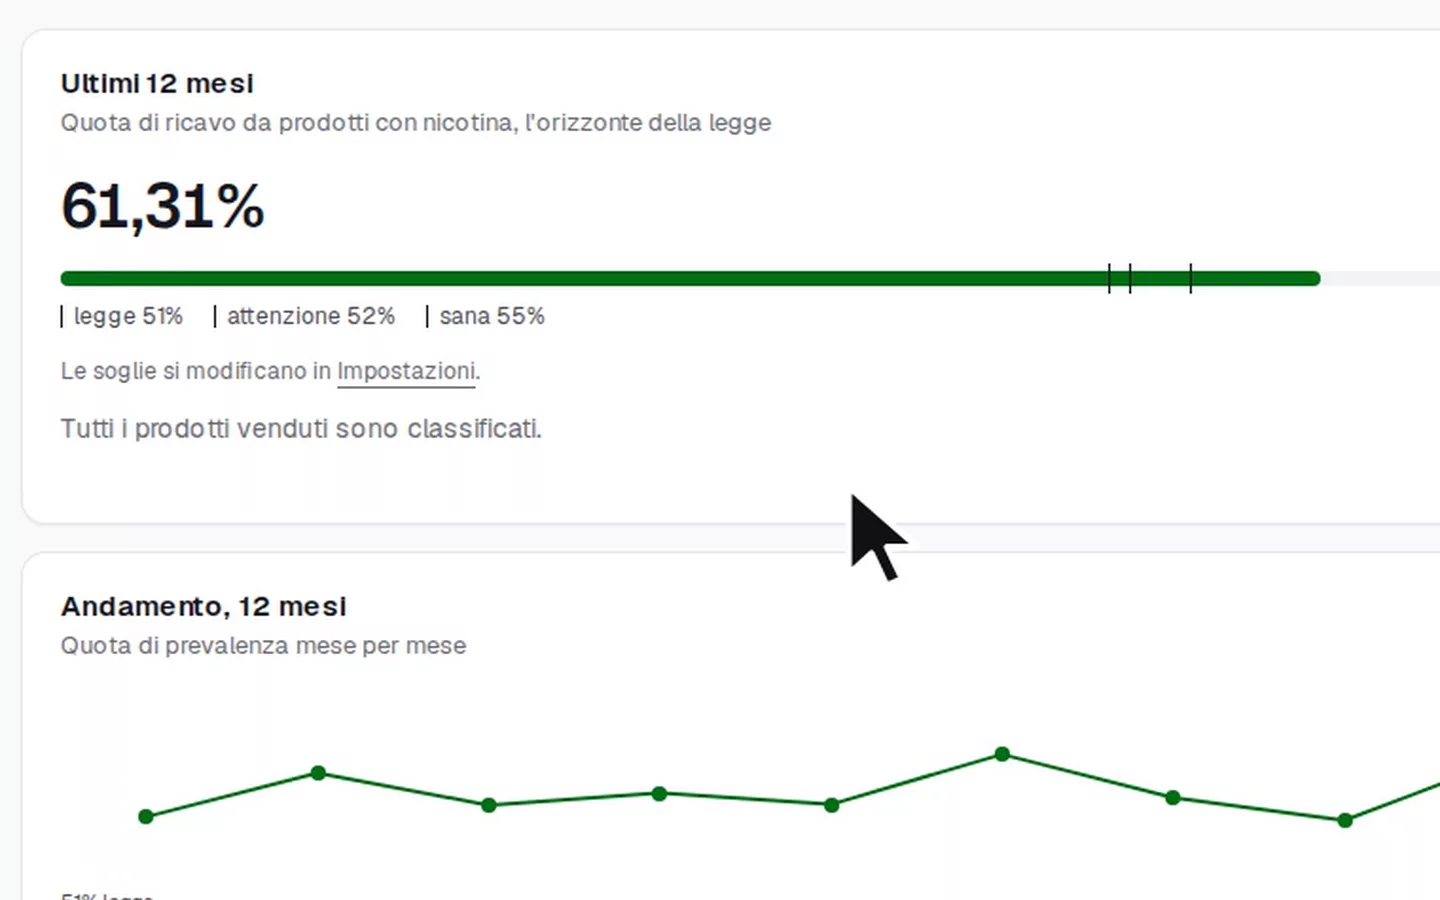This screenshot has width=1440, height=900.
Task: Click the first data point on the trend line
Action: (x=146, y=817)
